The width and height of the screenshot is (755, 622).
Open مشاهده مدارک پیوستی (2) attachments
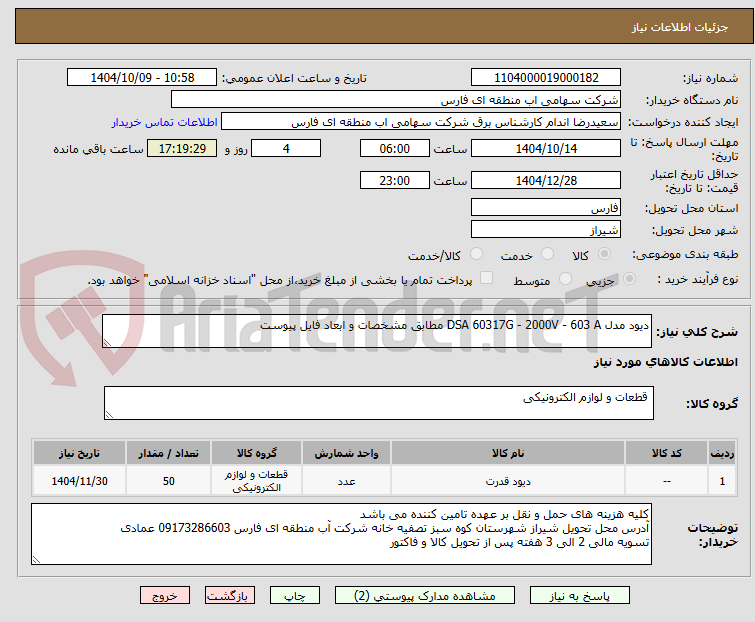point(425,596)
